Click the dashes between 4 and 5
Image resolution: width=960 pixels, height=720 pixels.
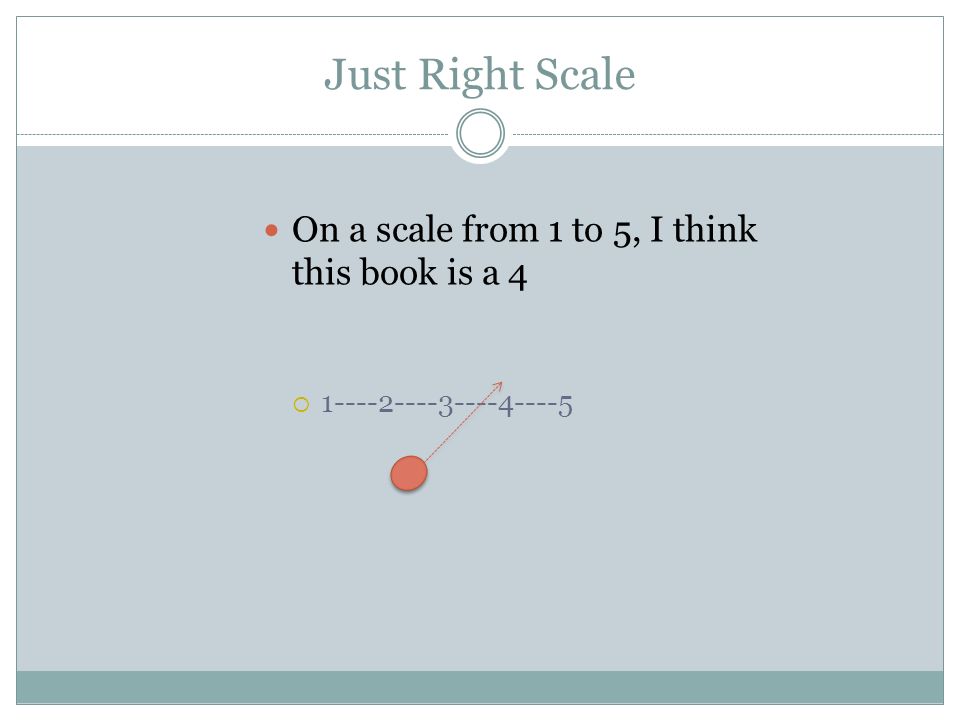[x=536, y=405]
